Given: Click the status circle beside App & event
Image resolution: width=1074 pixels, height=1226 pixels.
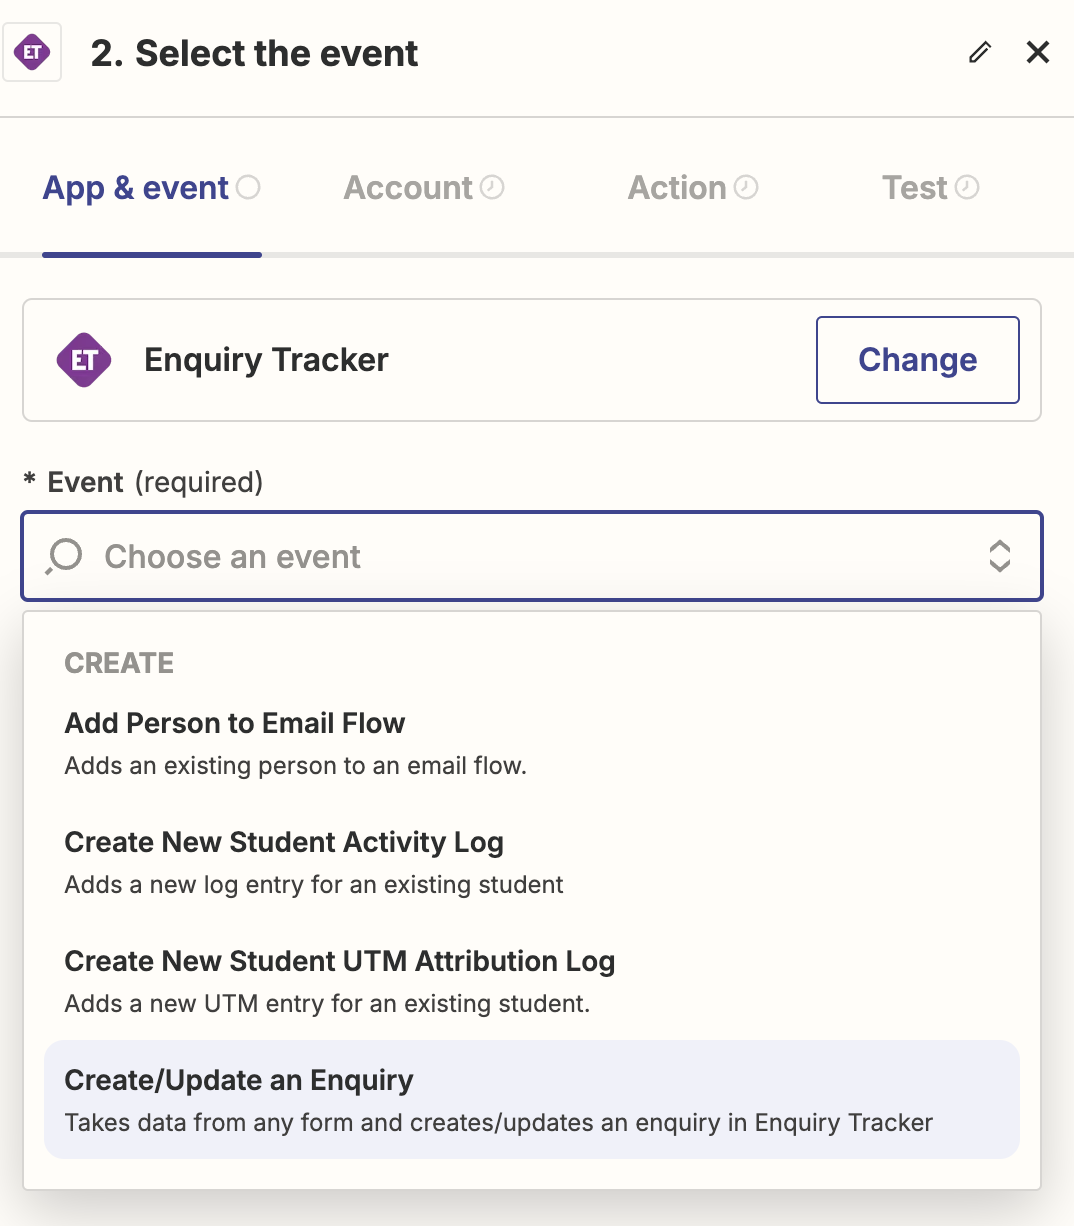Looking at the screenshot, I should coord(249,186).
